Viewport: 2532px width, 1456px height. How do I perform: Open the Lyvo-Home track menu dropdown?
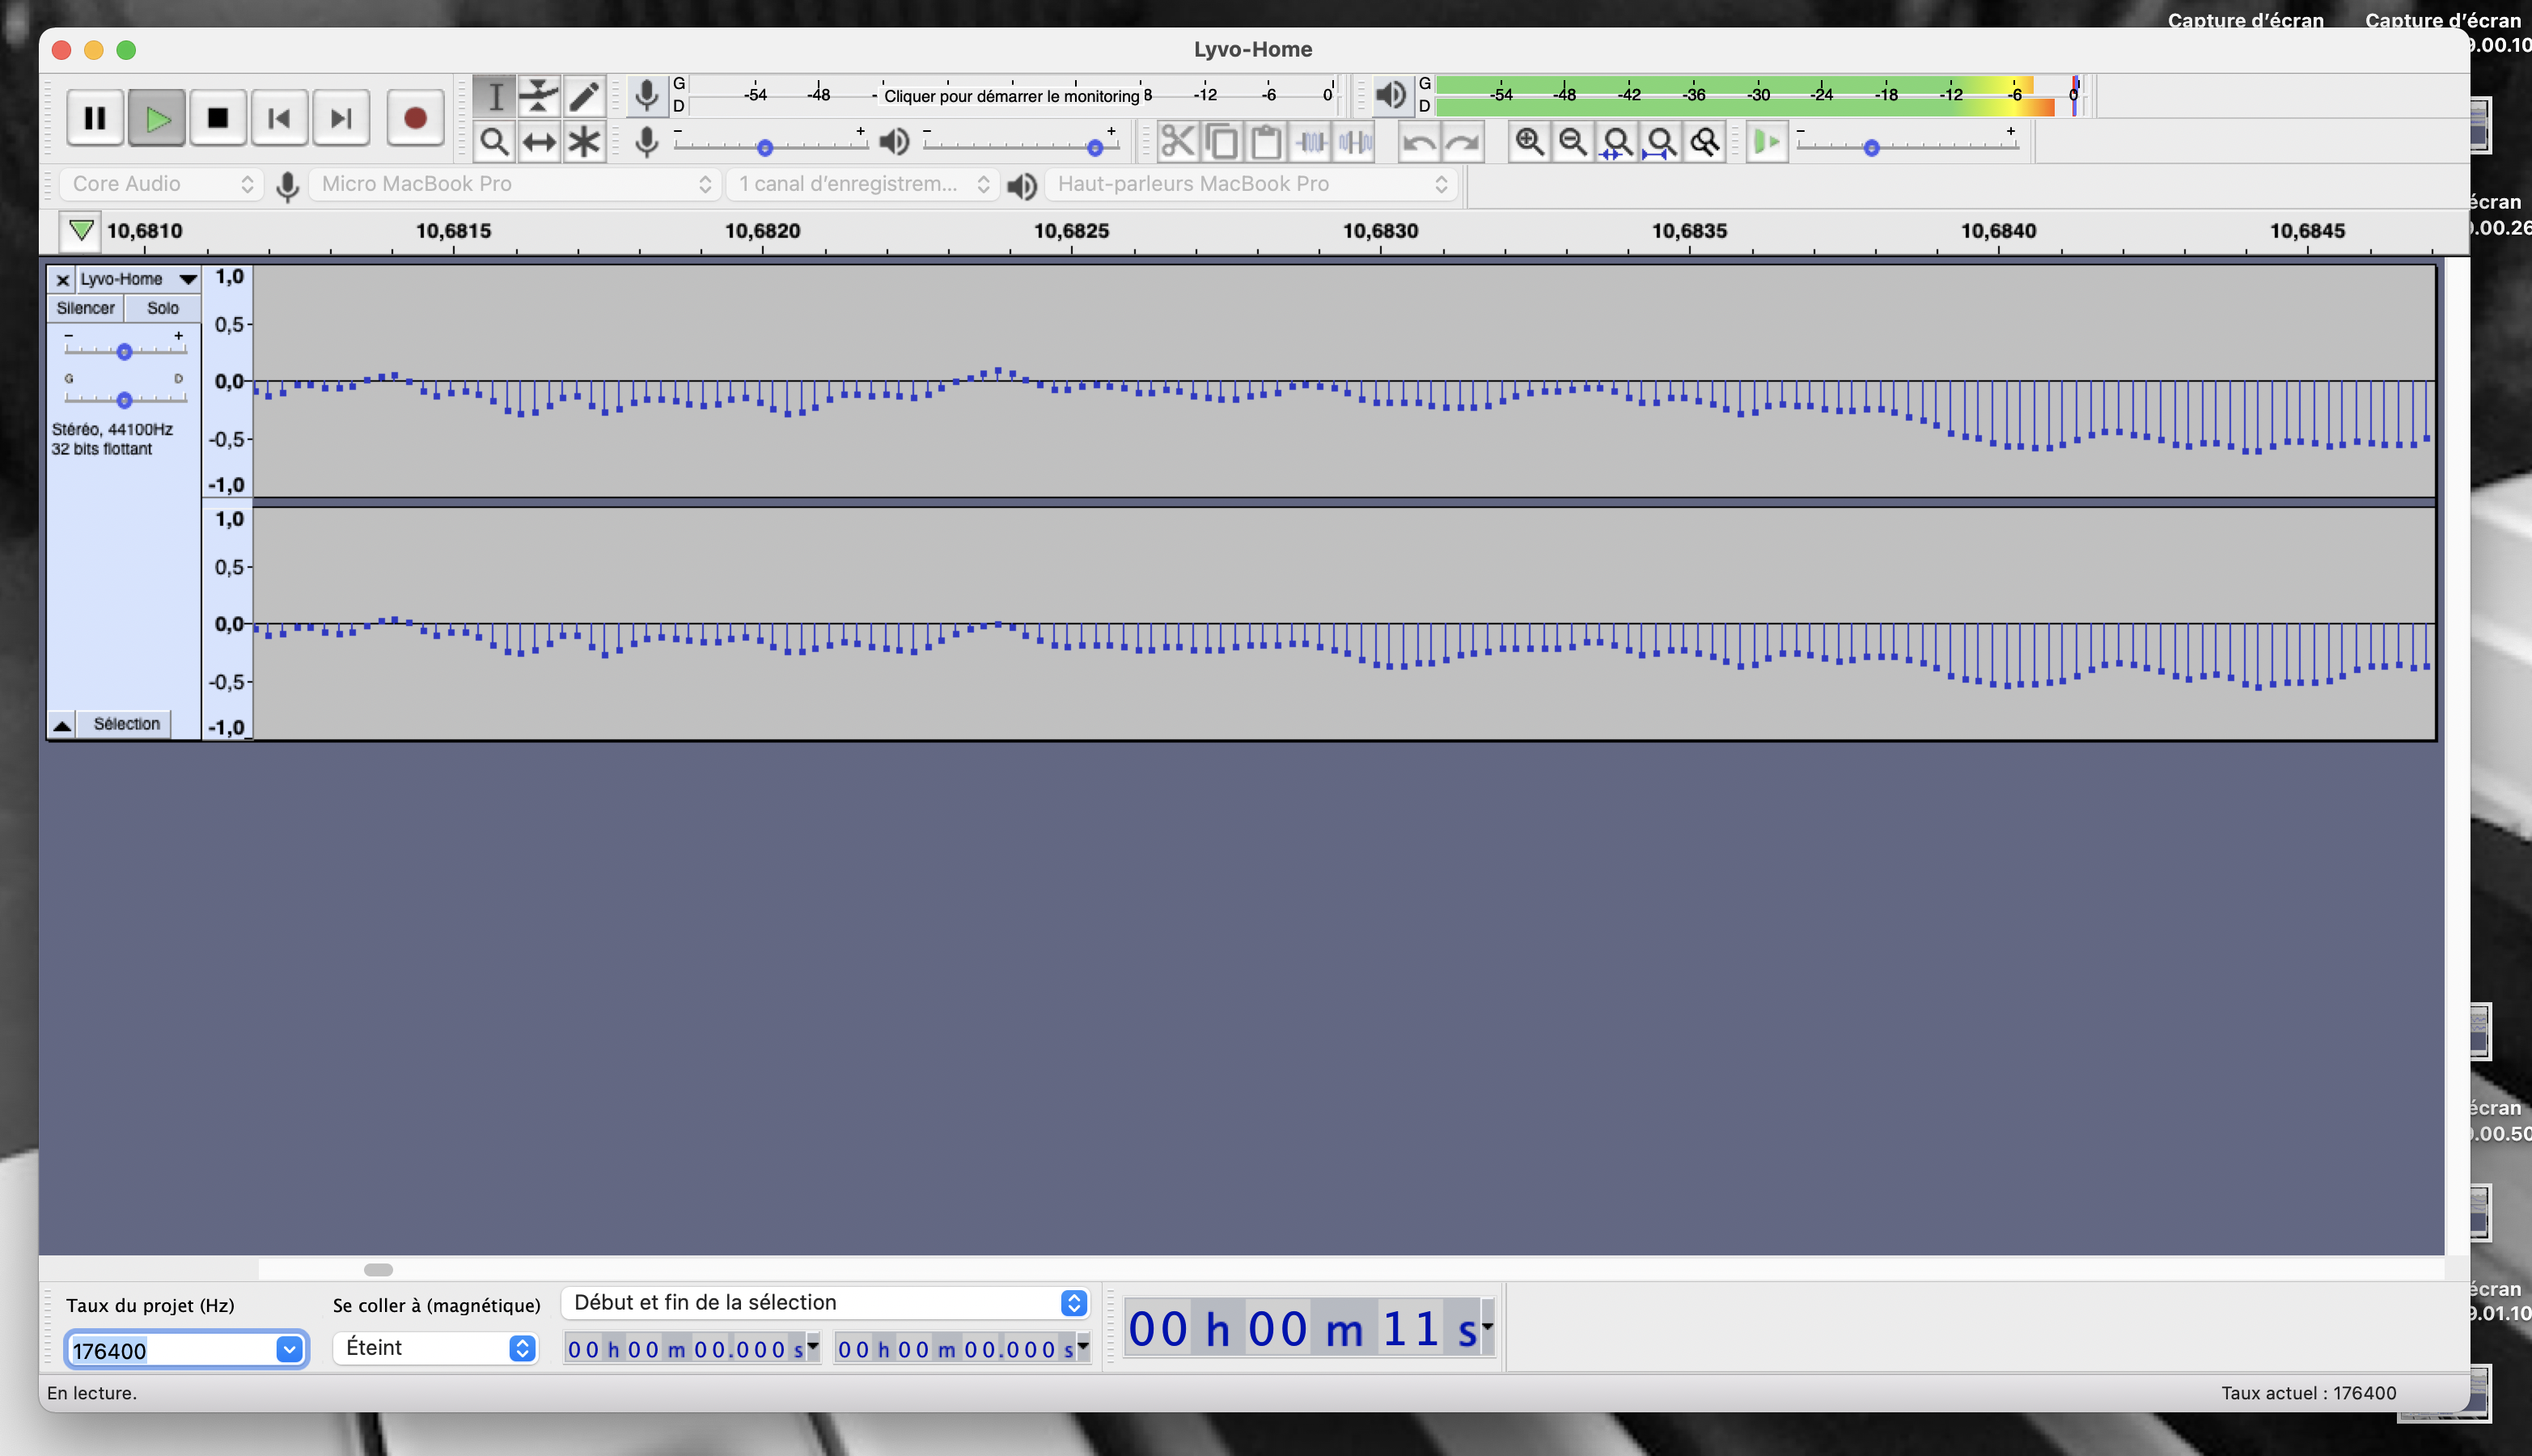[139, 279]
